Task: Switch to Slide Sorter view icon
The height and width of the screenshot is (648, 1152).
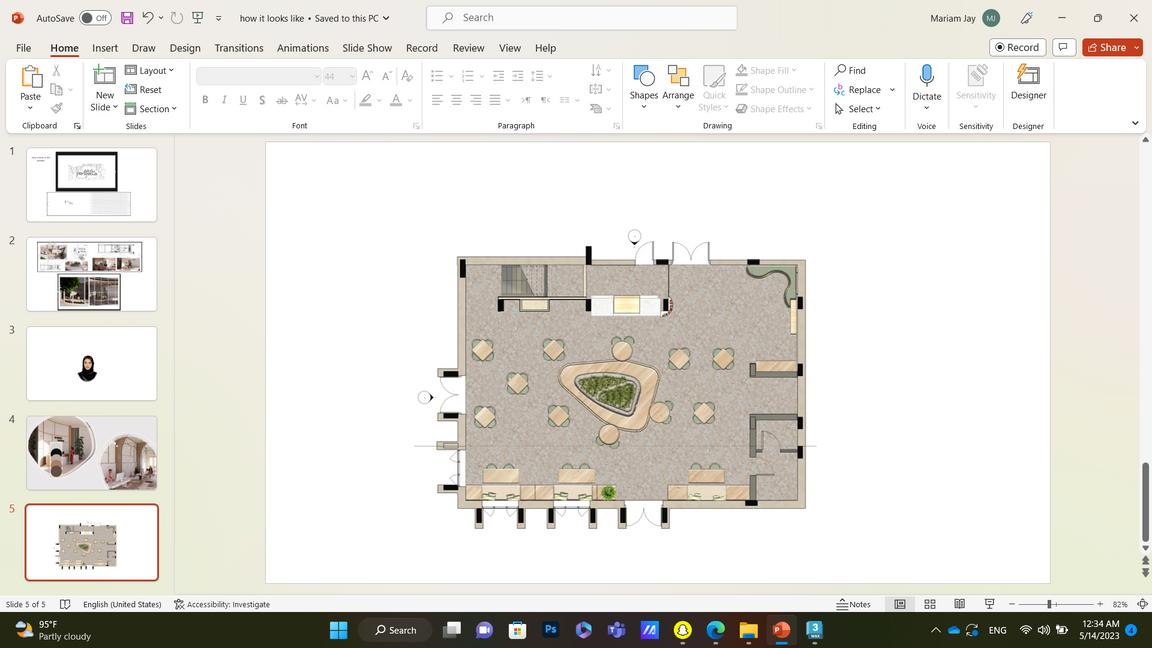Action: (x=929, y=604)
